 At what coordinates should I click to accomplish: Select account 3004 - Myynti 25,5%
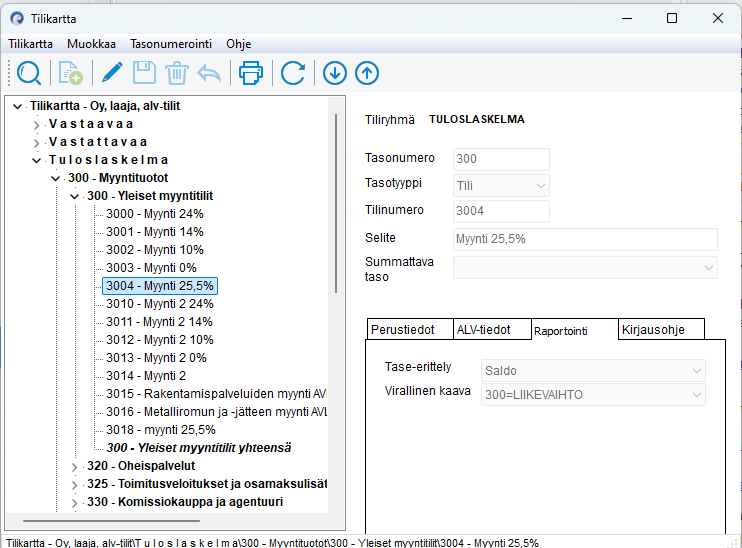pos(160,286)
